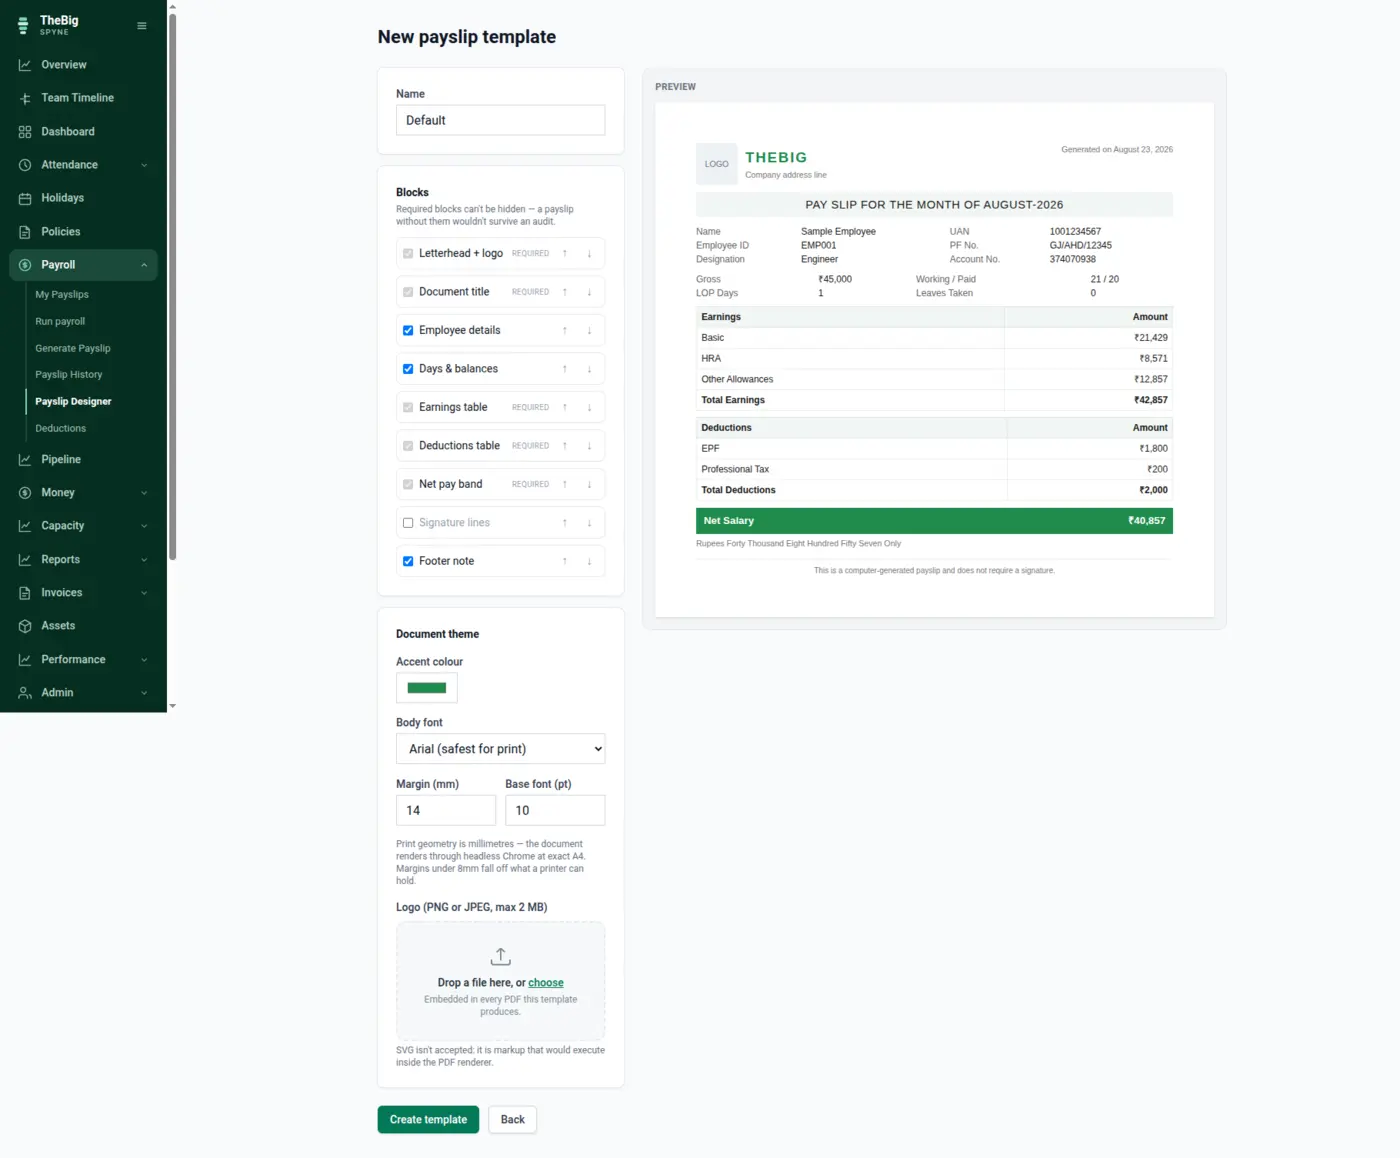Expand the Invoices menu chevron

point(144,593)
